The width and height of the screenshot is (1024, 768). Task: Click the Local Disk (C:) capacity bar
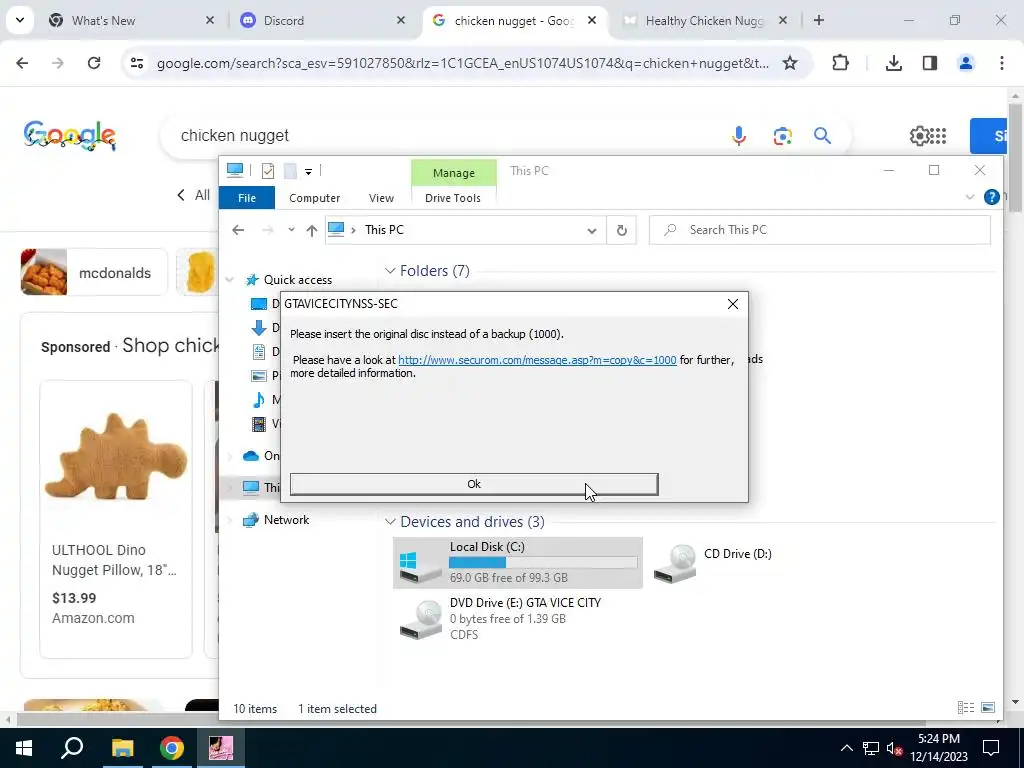coord(543,562)
